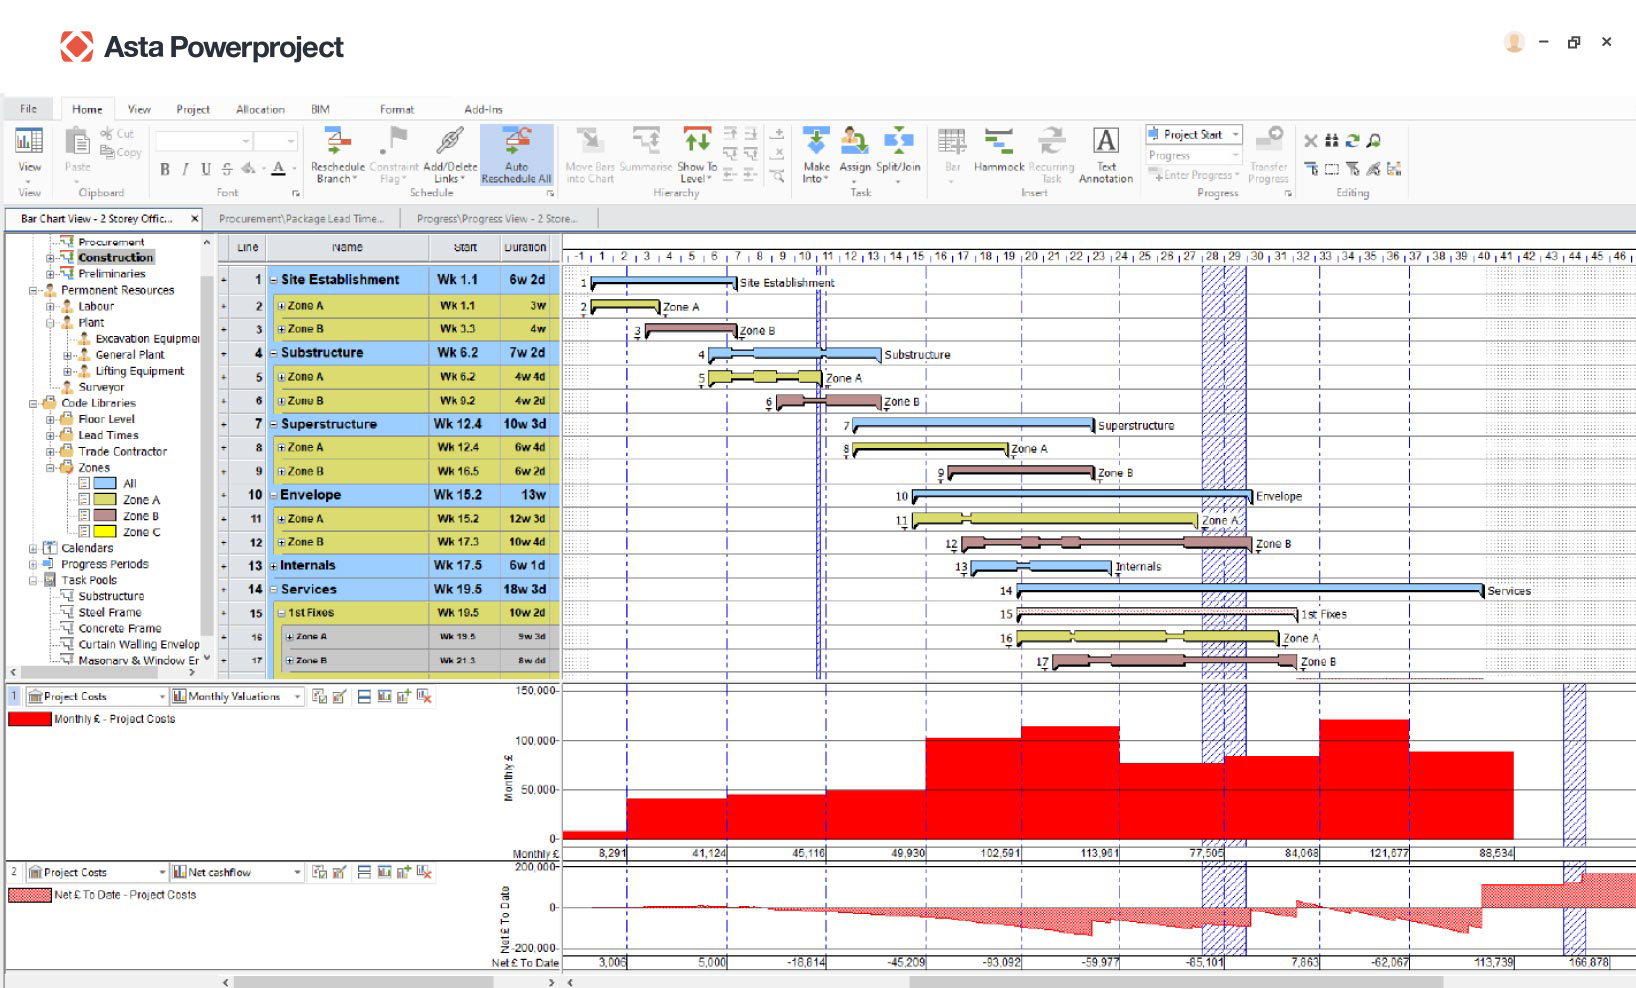Collapse the Site Establishment summary row
This screenshot has width=1636, height=988.
pos(273,280)
